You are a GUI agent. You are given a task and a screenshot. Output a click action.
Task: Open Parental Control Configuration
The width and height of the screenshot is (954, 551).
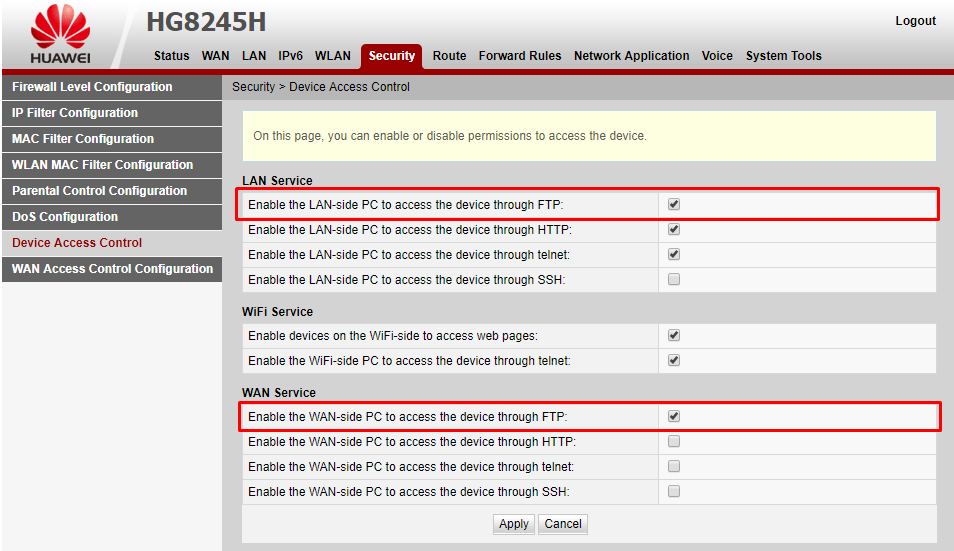112,191
